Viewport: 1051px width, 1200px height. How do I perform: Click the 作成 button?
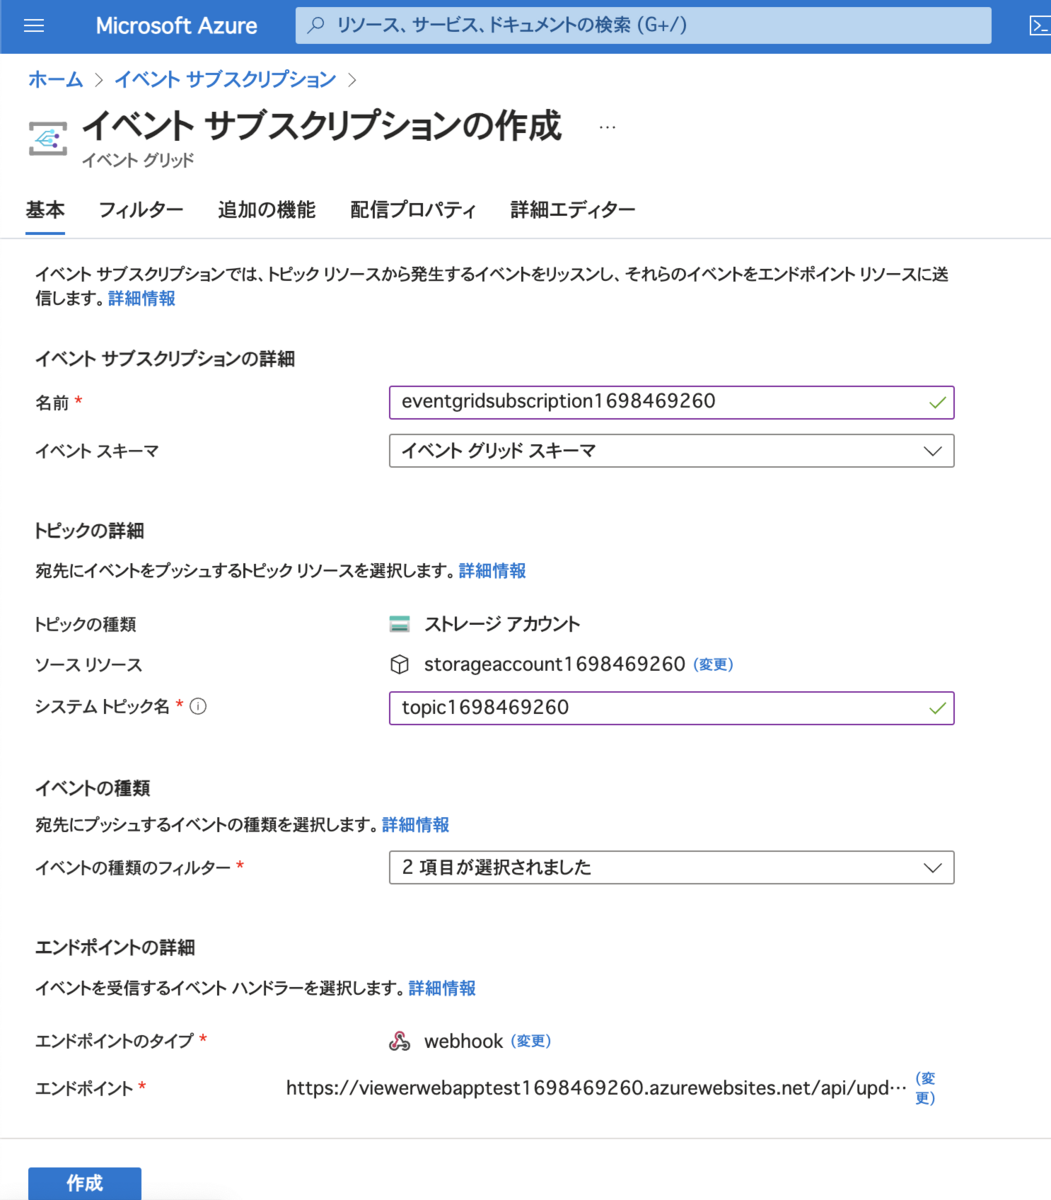pyautogui.click(x=84, y=1184)
